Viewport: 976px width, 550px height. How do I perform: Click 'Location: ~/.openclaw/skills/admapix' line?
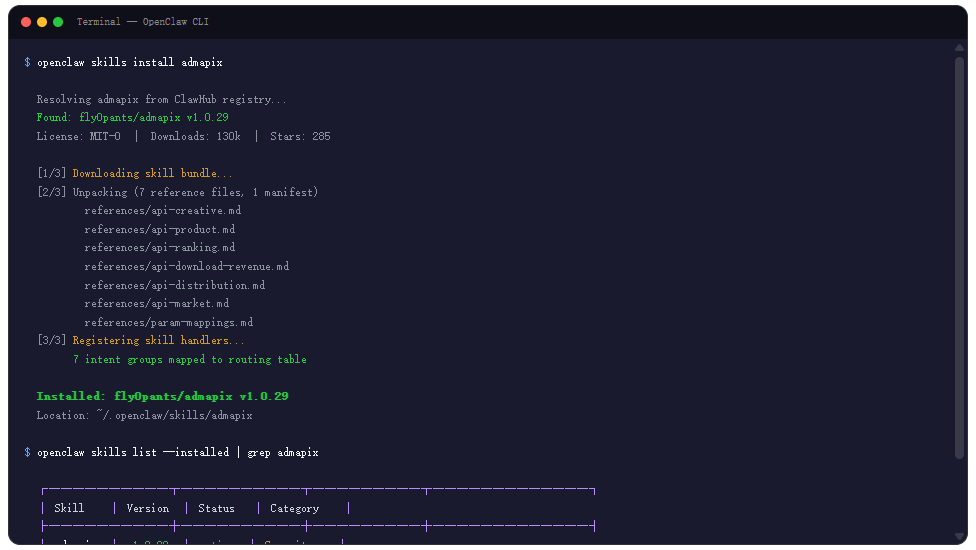144,416
